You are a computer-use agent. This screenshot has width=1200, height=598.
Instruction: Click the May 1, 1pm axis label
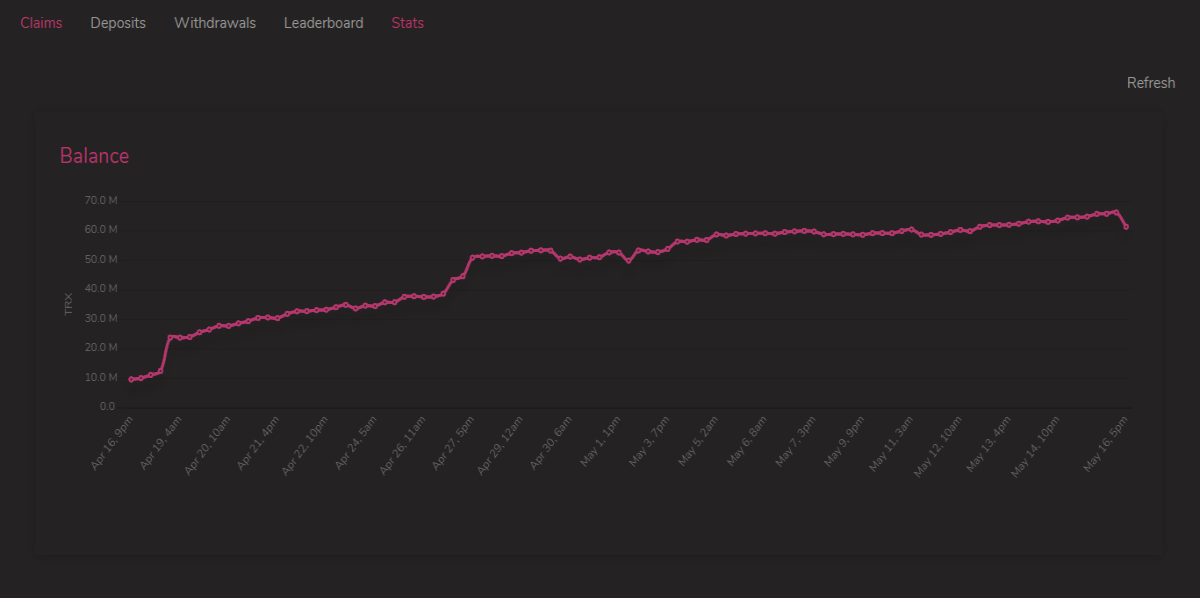pos(601,441)
